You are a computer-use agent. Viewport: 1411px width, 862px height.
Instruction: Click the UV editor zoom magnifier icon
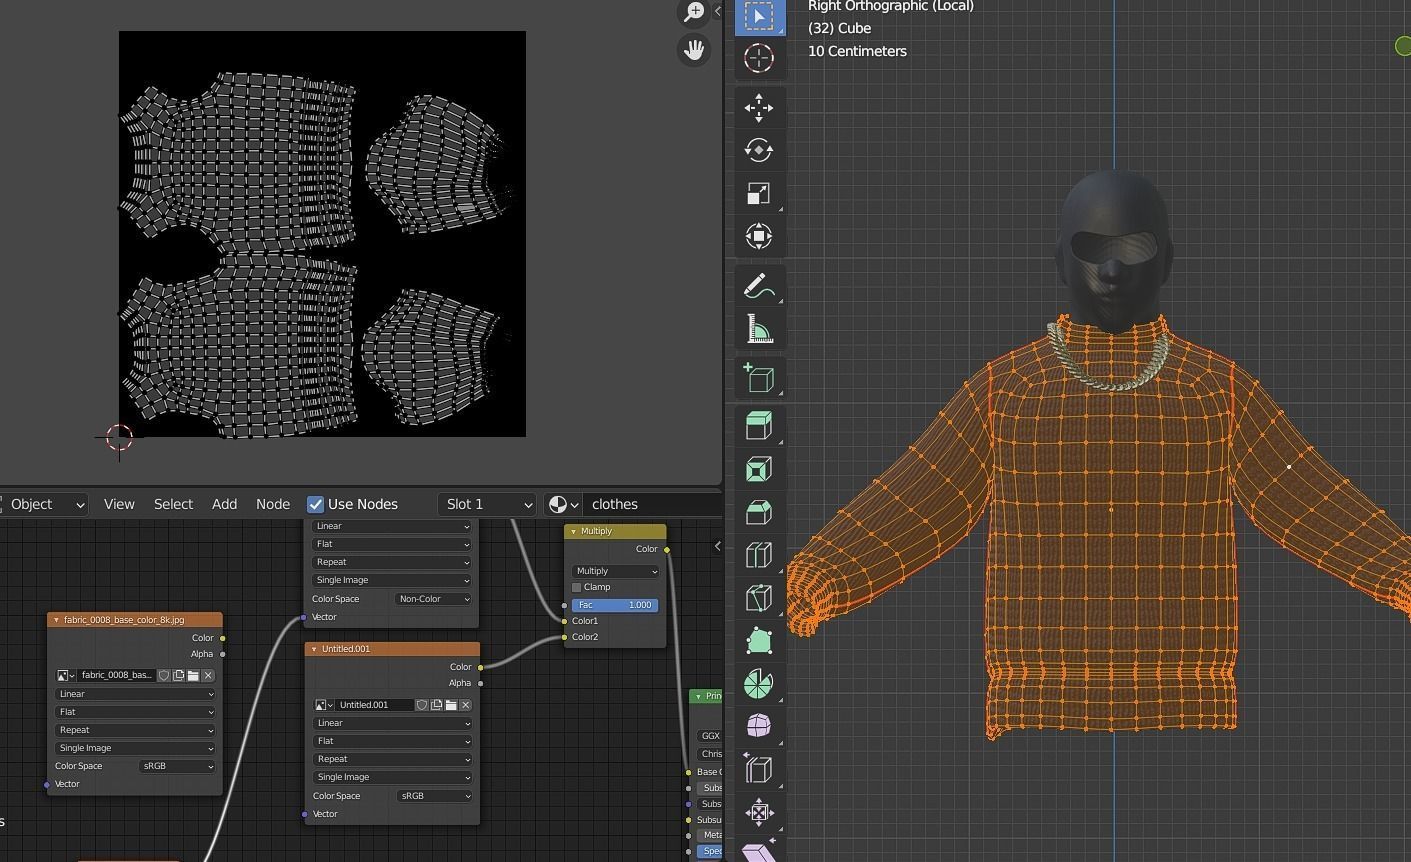[x=694, y=11]
